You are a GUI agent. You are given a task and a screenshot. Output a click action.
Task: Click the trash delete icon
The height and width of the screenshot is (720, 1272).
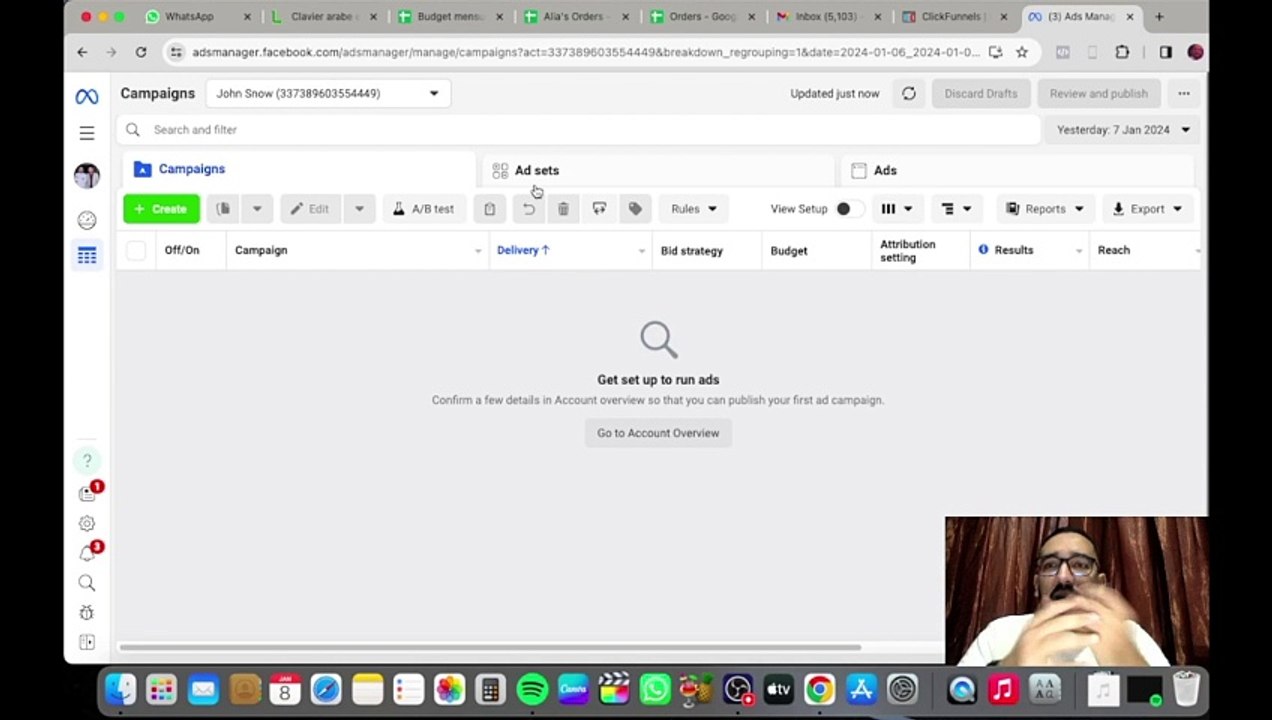click(x=563, y=209)
